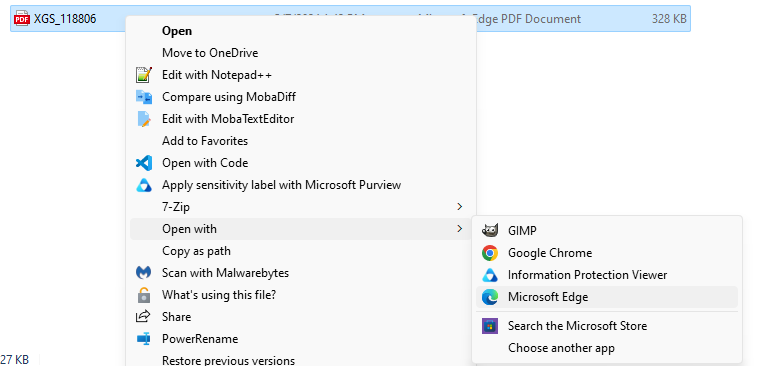Click the MobaDiff compare icon
Screen dimensions: 775x366
click(x=143, y=97)
